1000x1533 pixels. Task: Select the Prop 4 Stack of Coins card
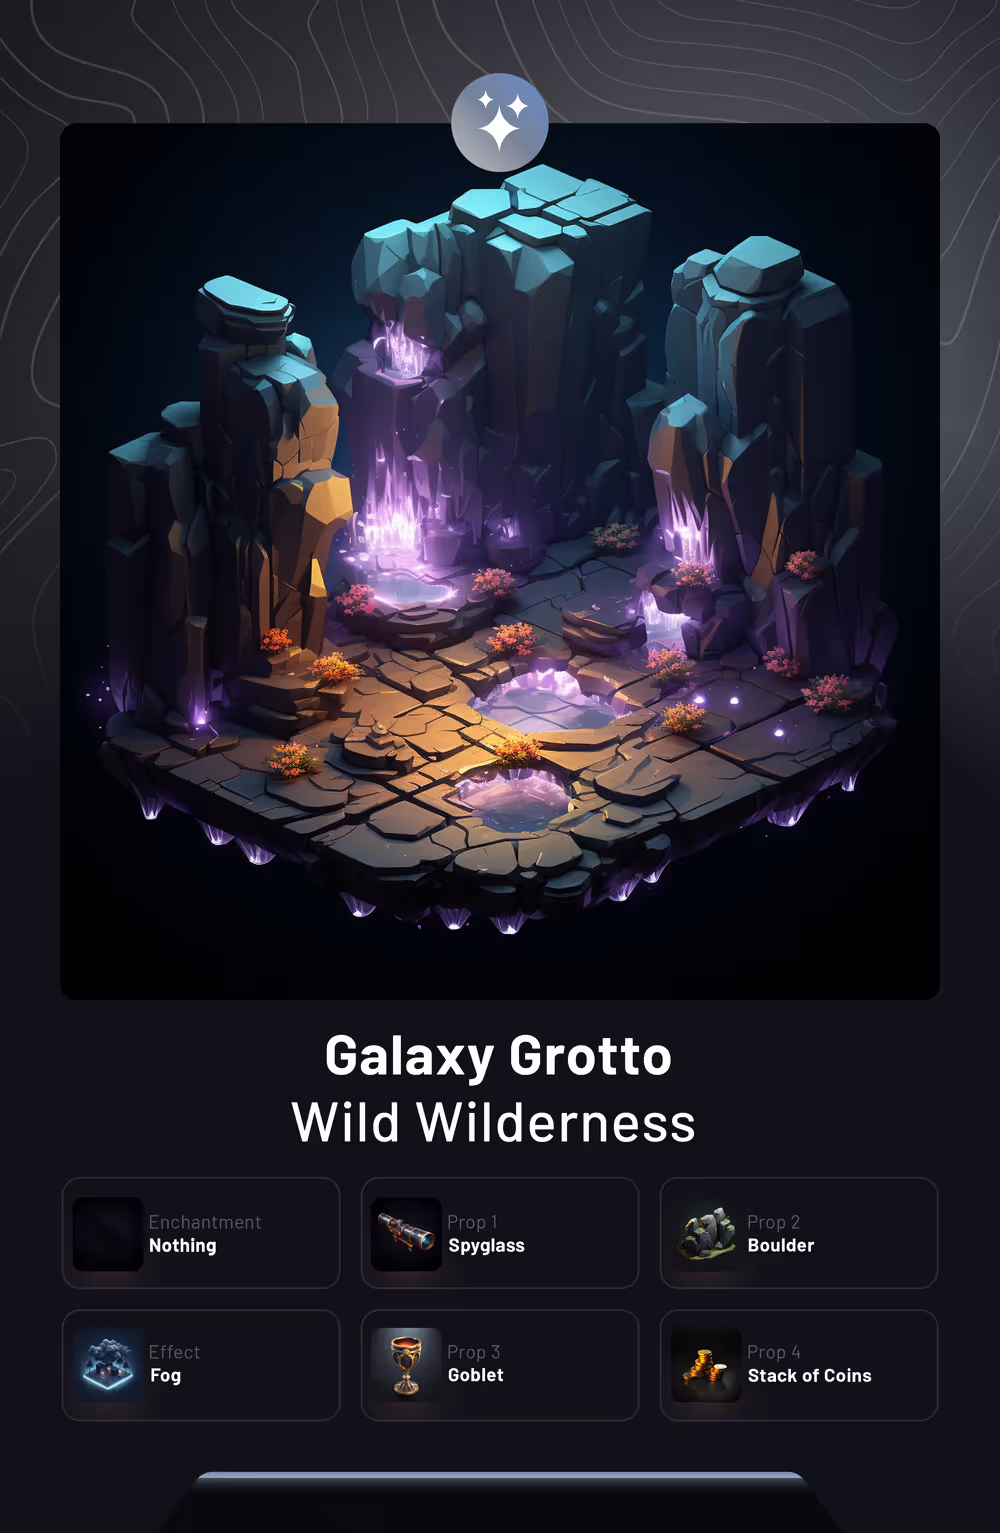pyautogui.click(x=799, y=1365)
